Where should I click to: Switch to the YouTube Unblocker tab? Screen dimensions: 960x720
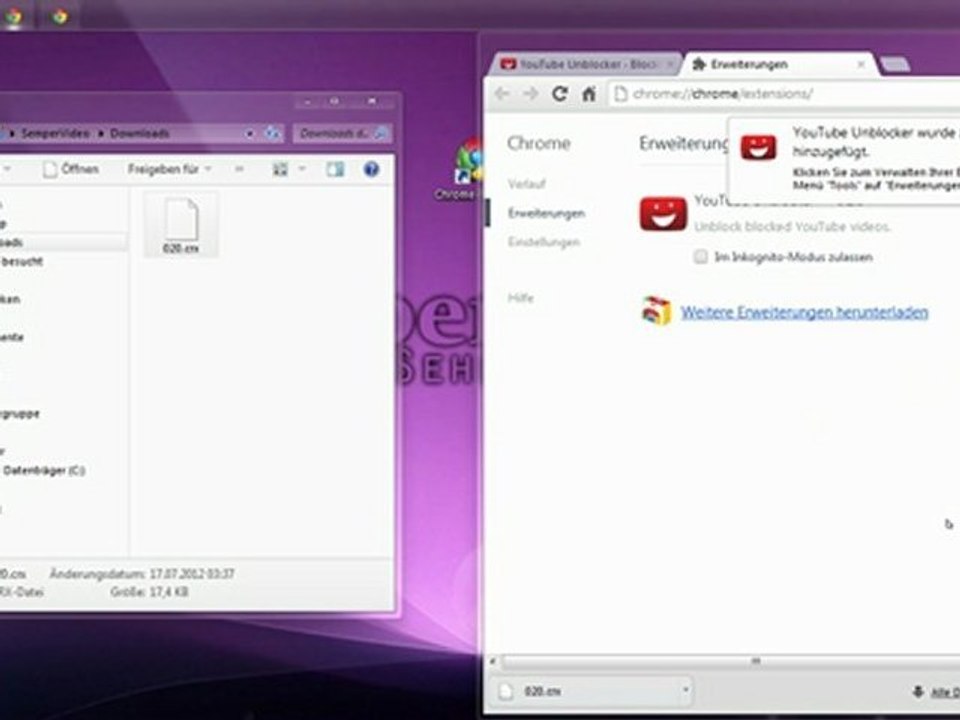click(587, 64)
